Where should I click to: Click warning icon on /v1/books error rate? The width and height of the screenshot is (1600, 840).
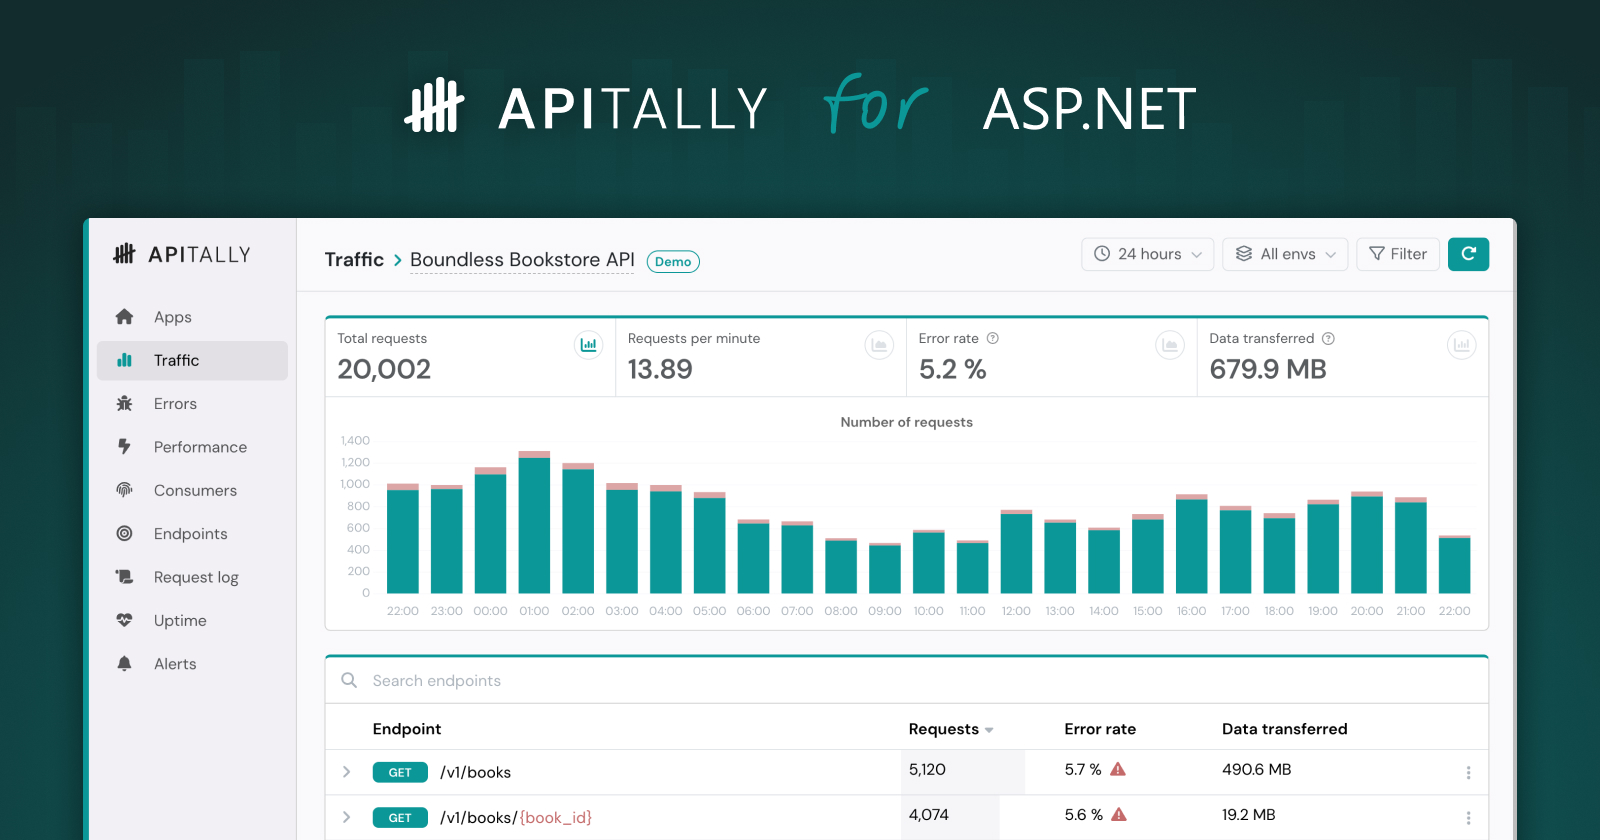click(x=1118, y=769)
